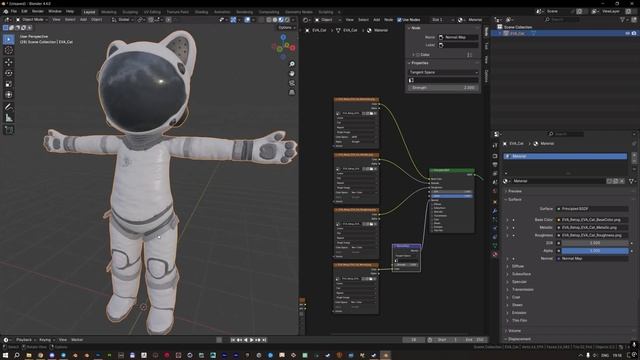
Task: Adjust the Alpha value slider
Action: (x=594, y=251)
